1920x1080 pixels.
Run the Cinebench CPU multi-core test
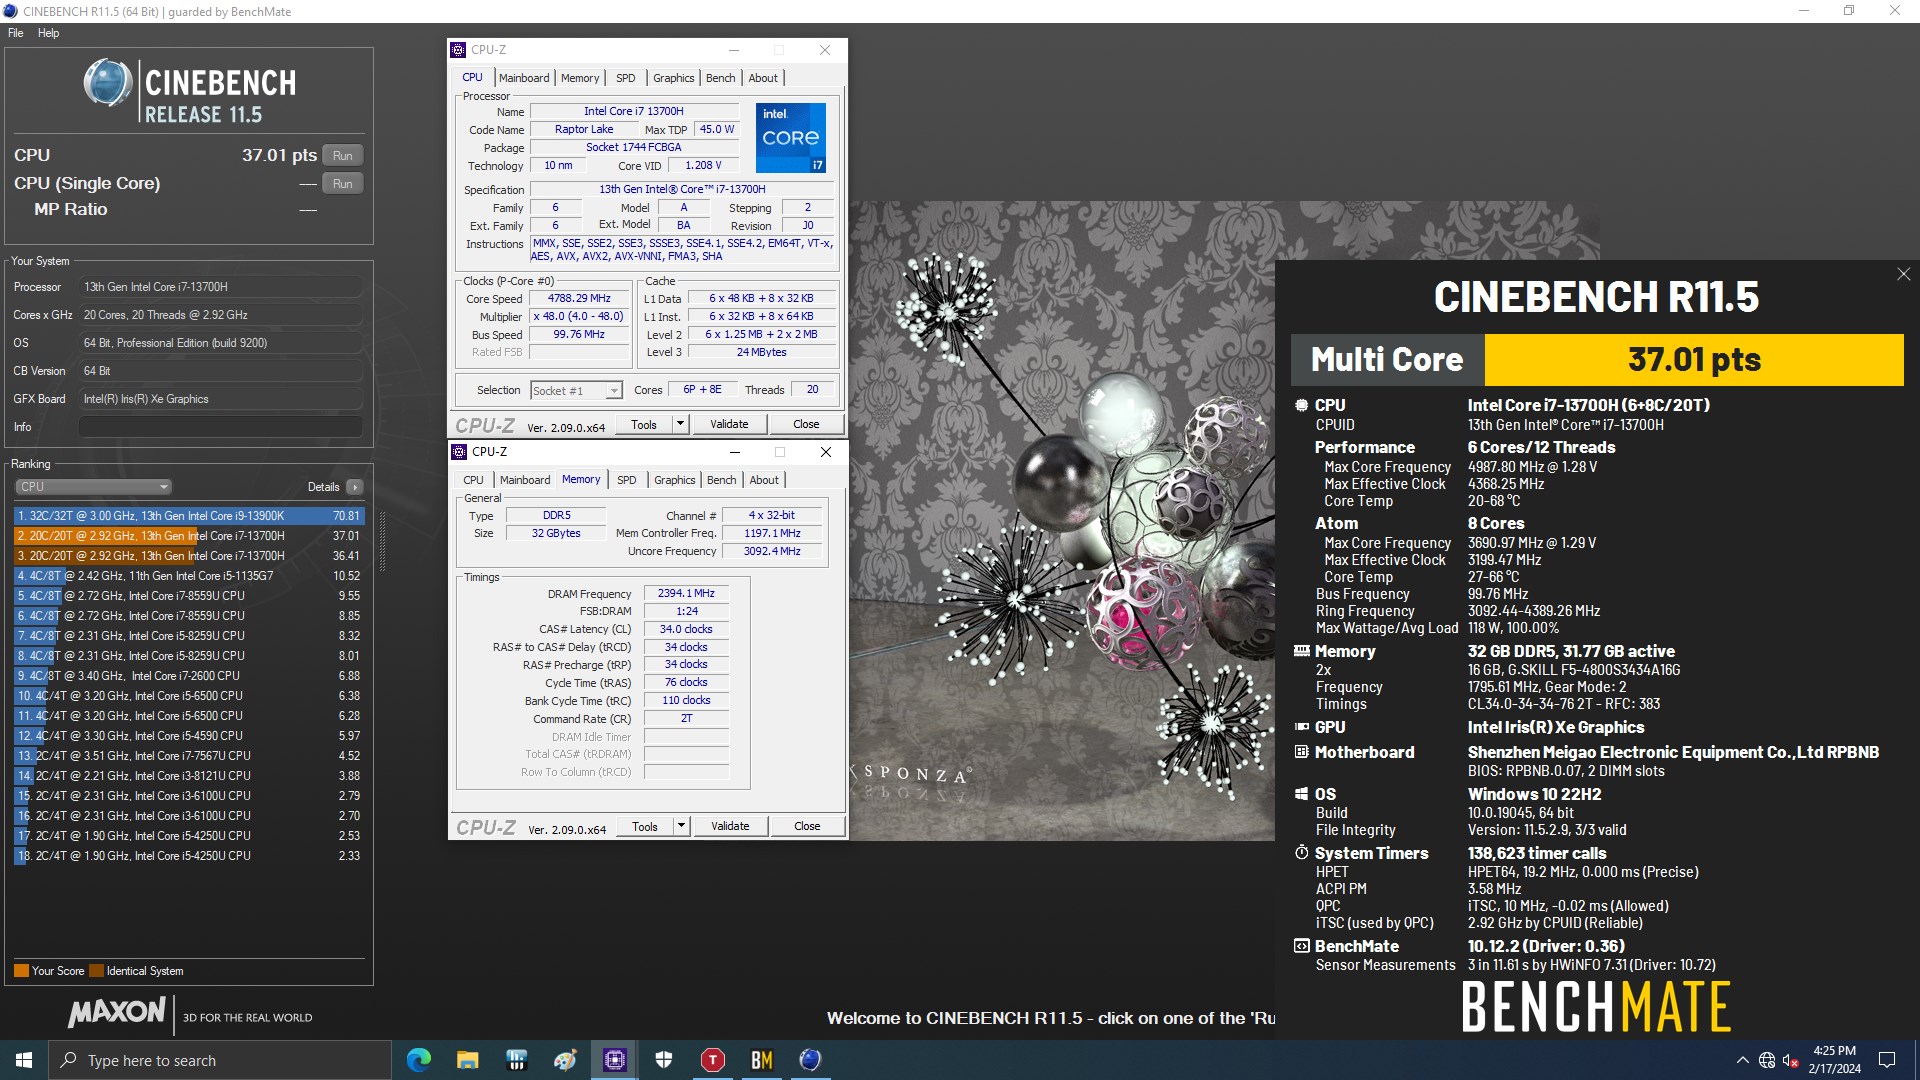pos(343,155)
